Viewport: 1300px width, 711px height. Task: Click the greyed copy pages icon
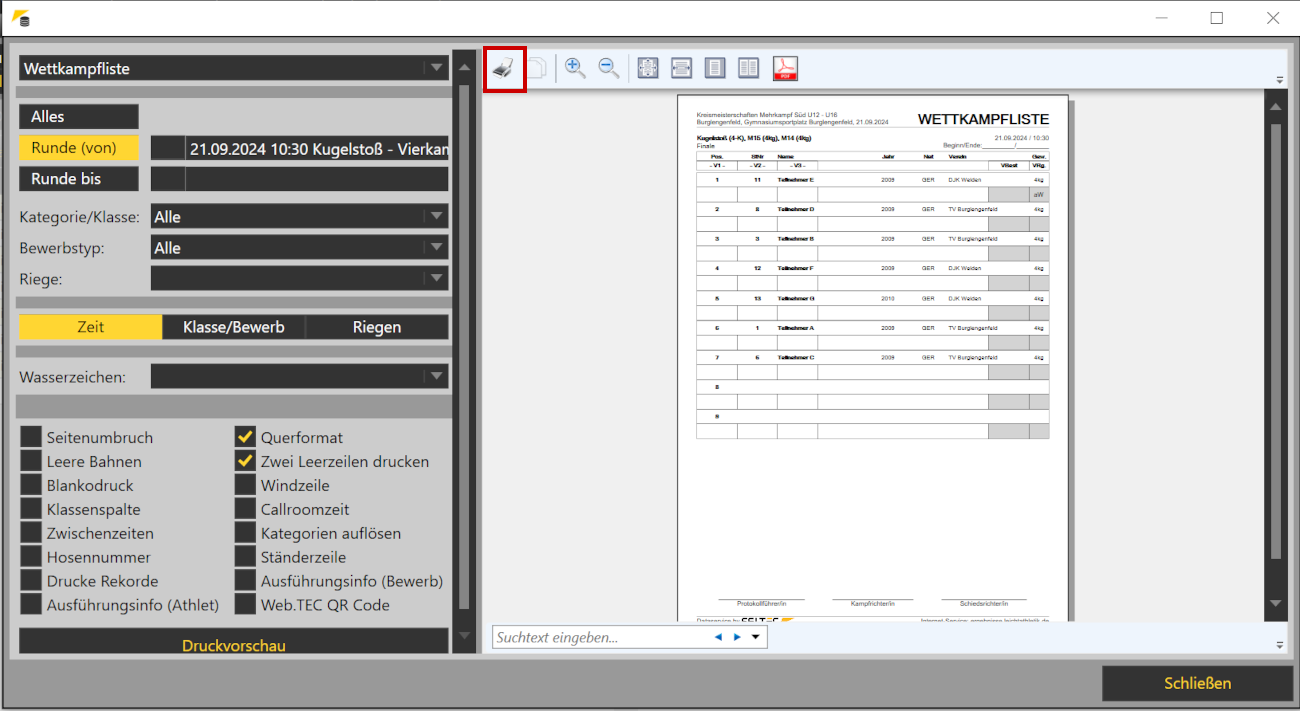click(x=536, y=68)
